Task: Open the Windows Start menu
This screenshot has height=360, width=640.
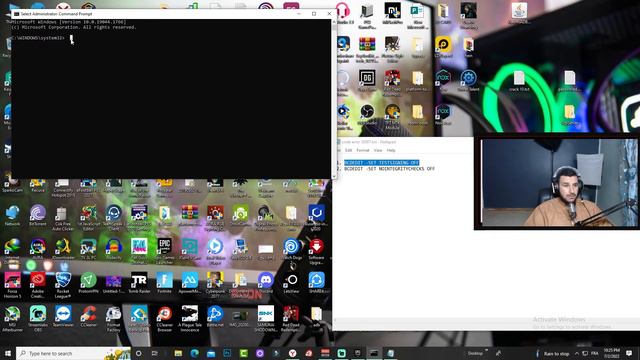Action: pyautogui.click(x=8, y=353)
